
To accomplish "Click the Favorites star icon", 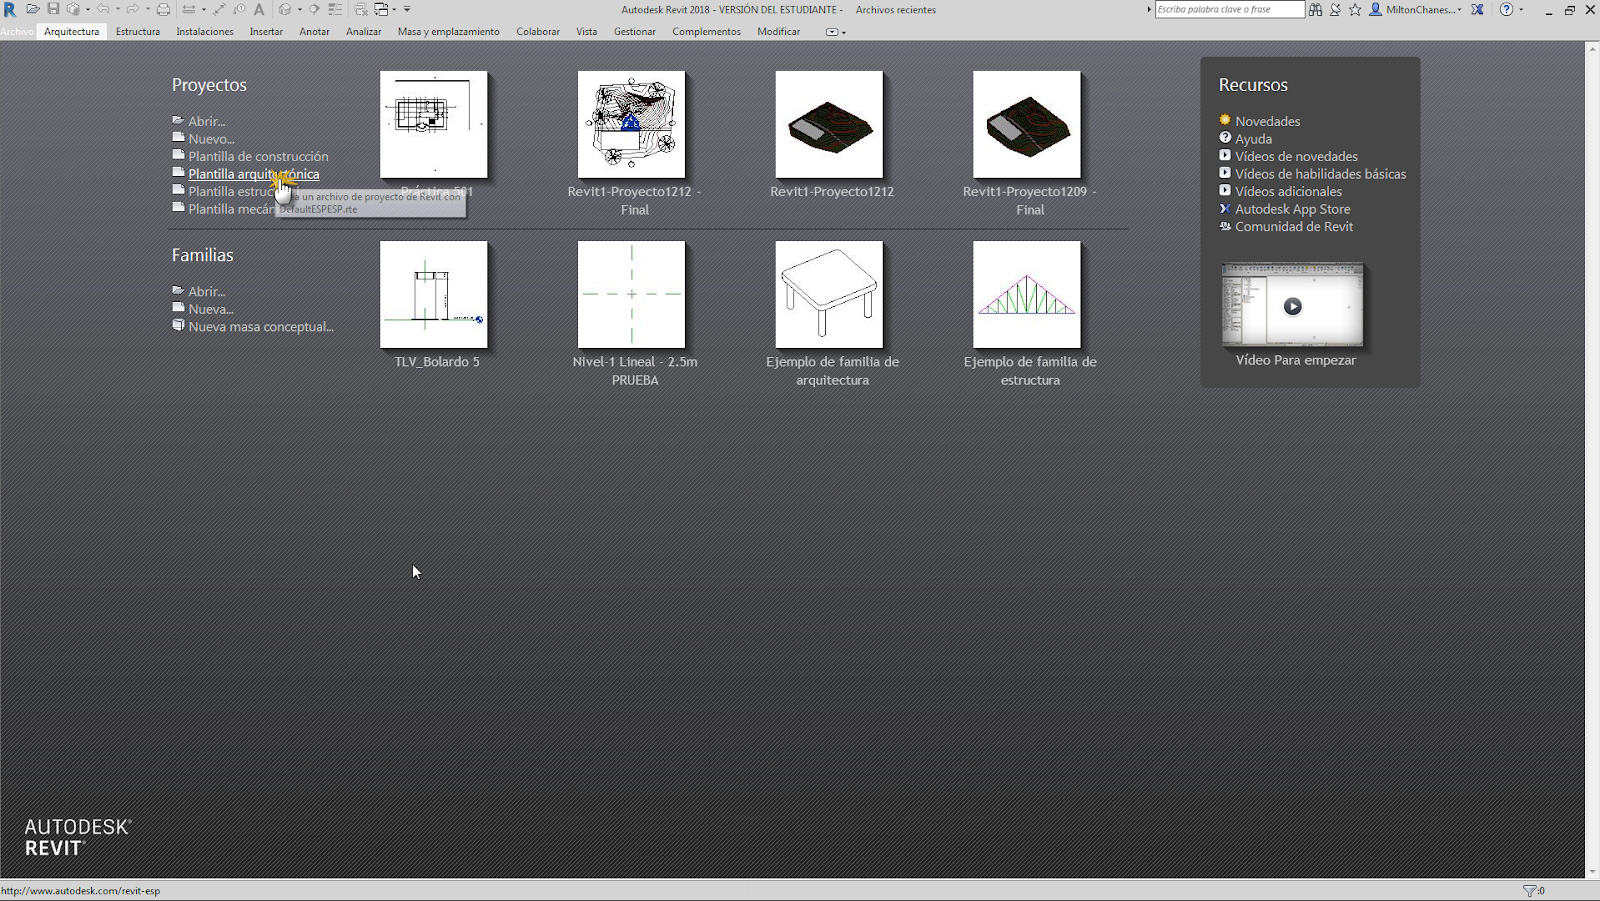I will tap(1355, 9).
